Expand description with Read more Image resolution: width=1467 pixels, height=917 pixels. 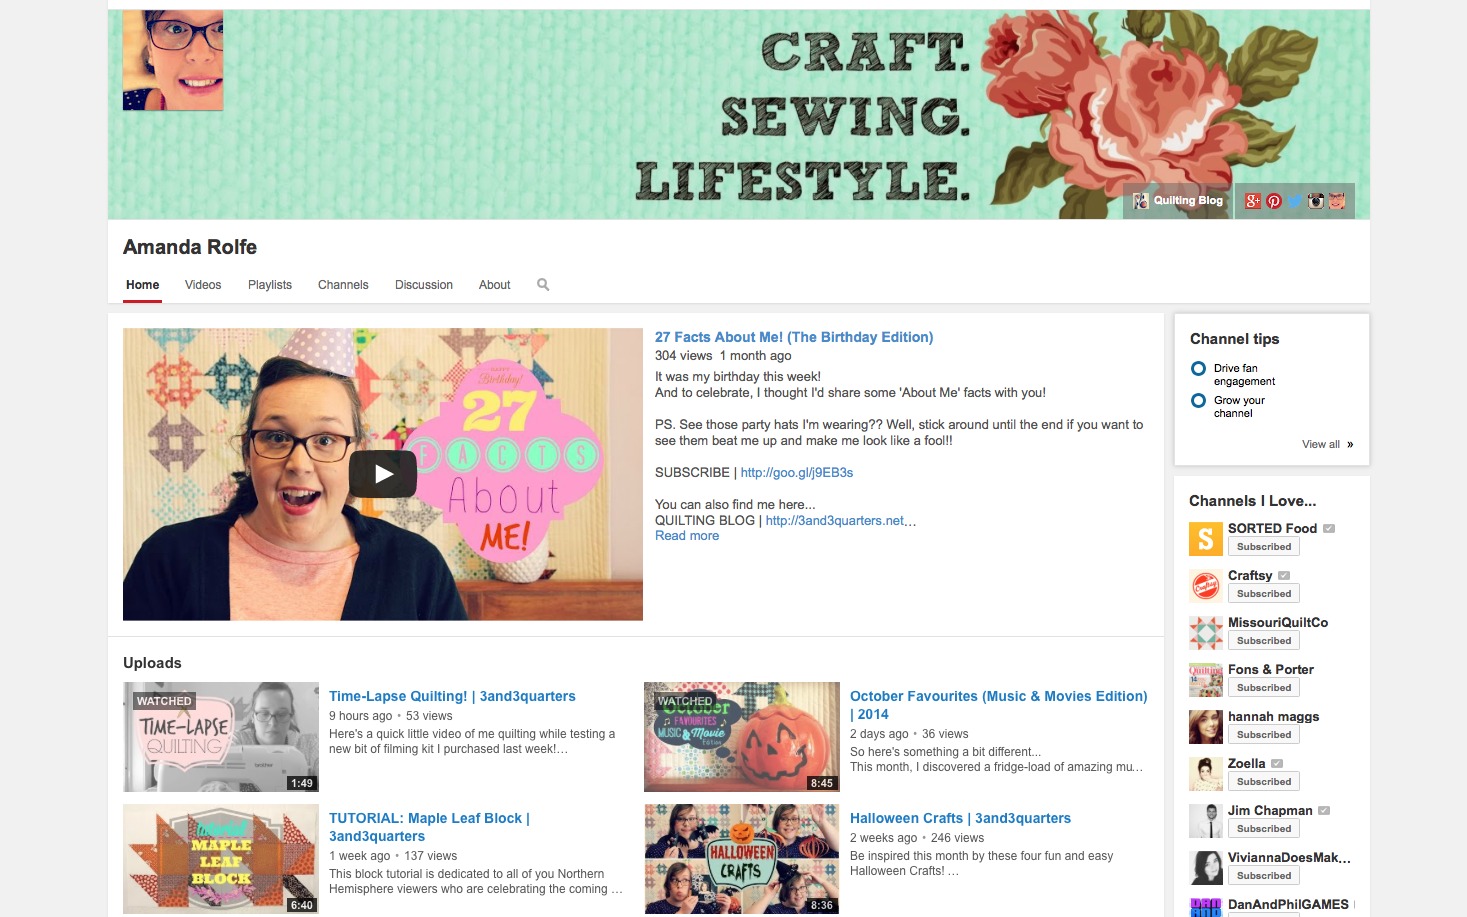click(x=686, y=536)
